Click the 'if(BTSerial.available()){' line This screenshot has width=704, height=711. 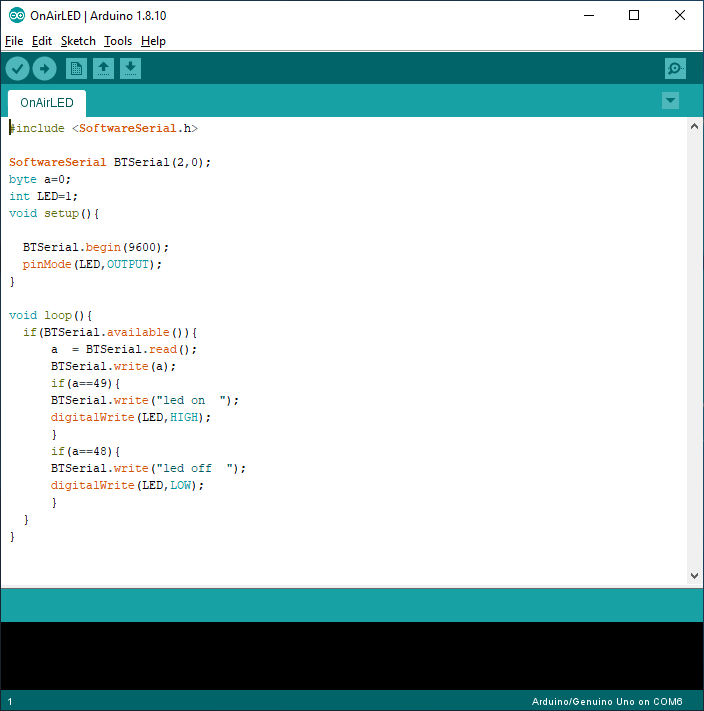(110, 332)
